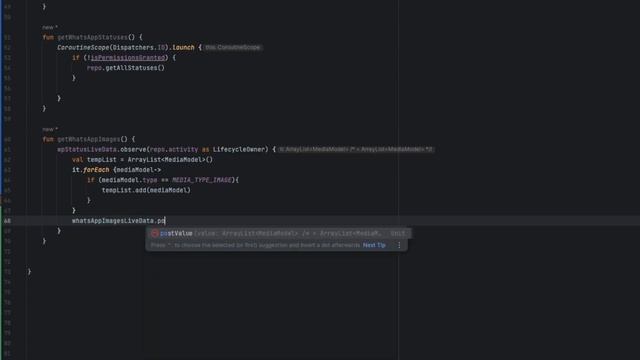Screen dimensions: 640x360
Task: Click the 'new *' hint above getWhatsAppStatuses
Action: click(x=50, y=27)
